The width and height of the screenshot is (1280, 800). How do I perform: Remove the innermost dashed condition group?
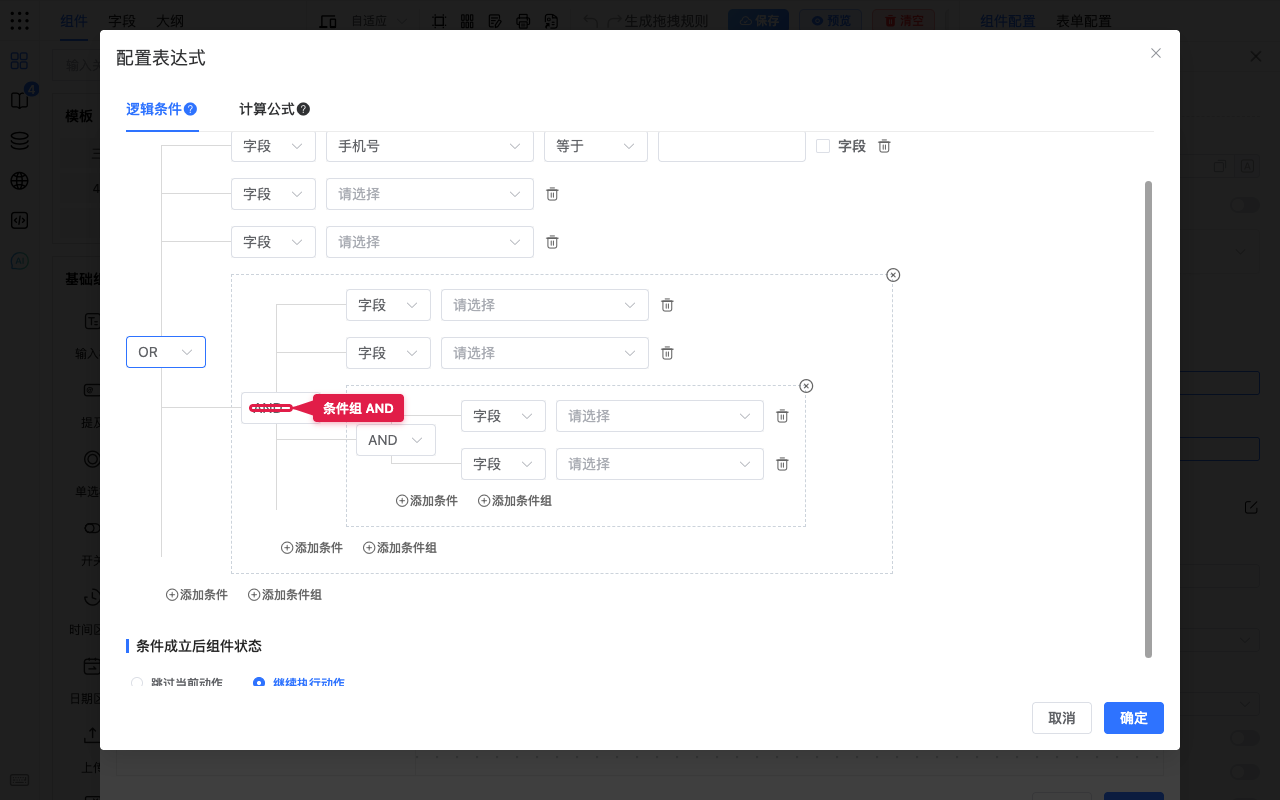coord(806,386)
